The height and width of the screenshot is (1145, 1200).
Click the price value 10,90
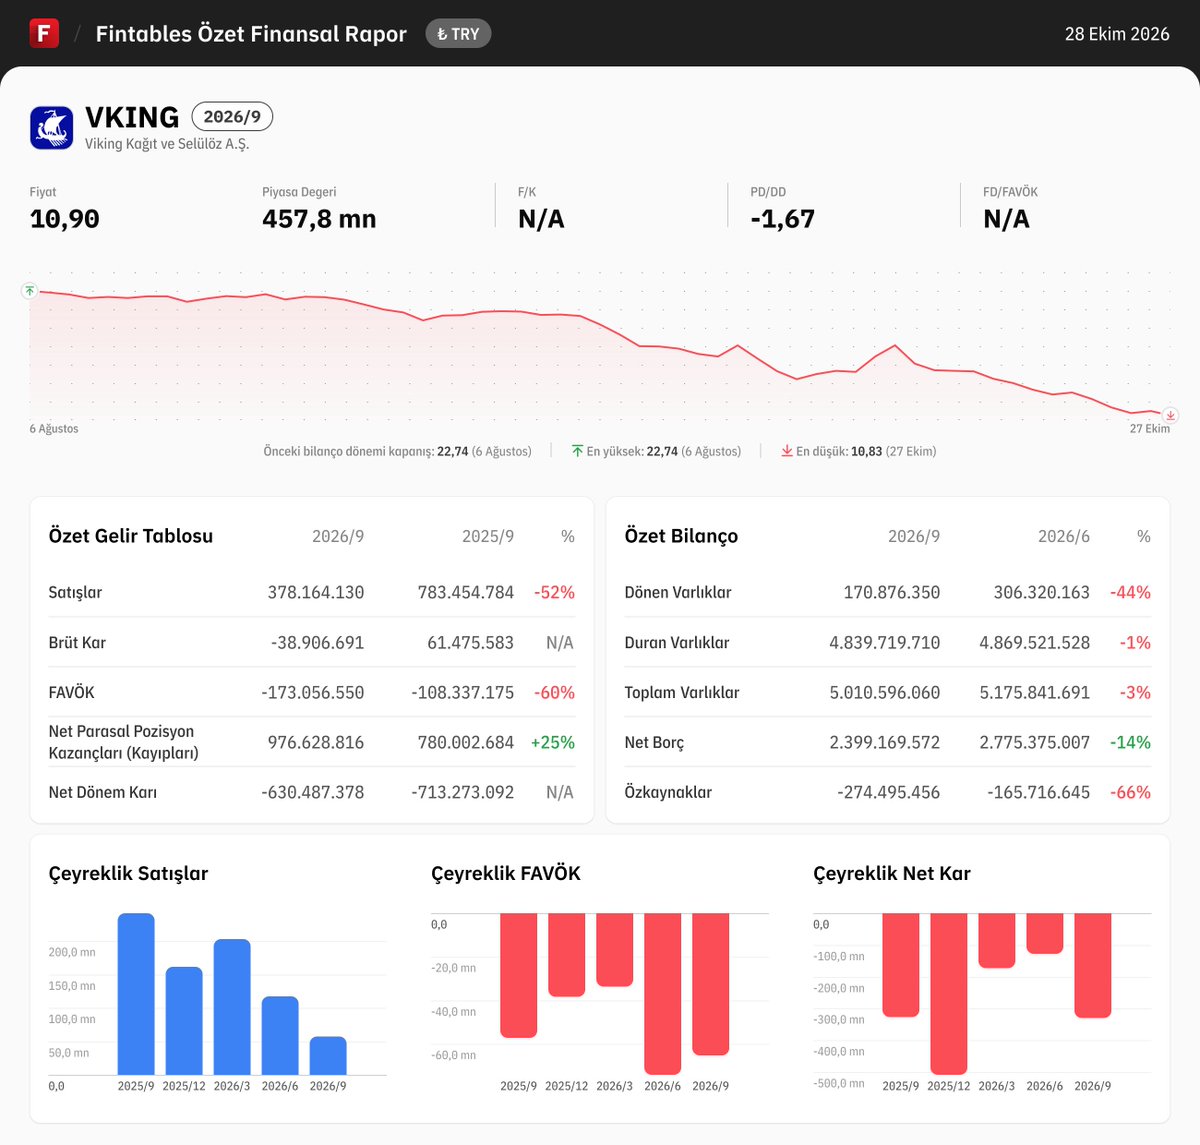[x=65, y=219]
